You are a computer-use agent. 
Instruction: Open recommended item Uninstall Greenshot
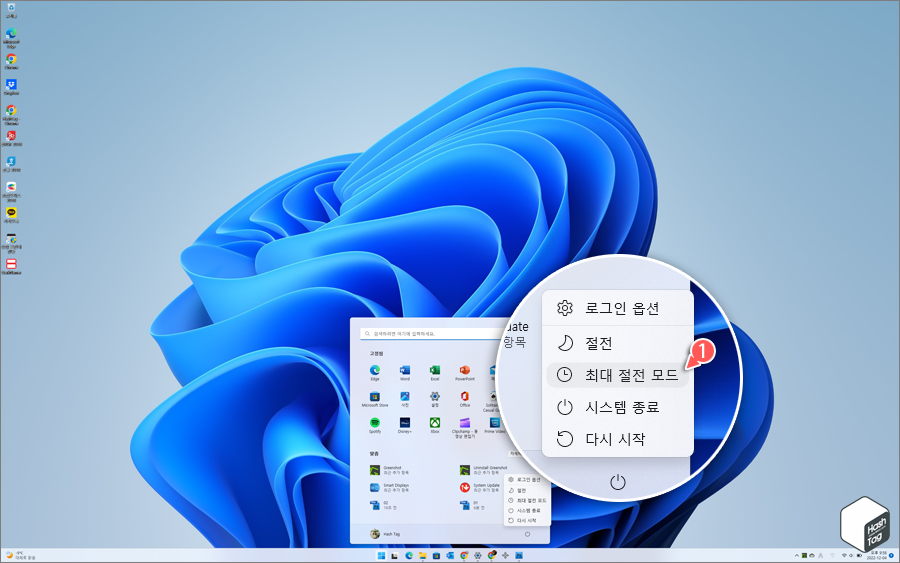(x=483, y=470)
